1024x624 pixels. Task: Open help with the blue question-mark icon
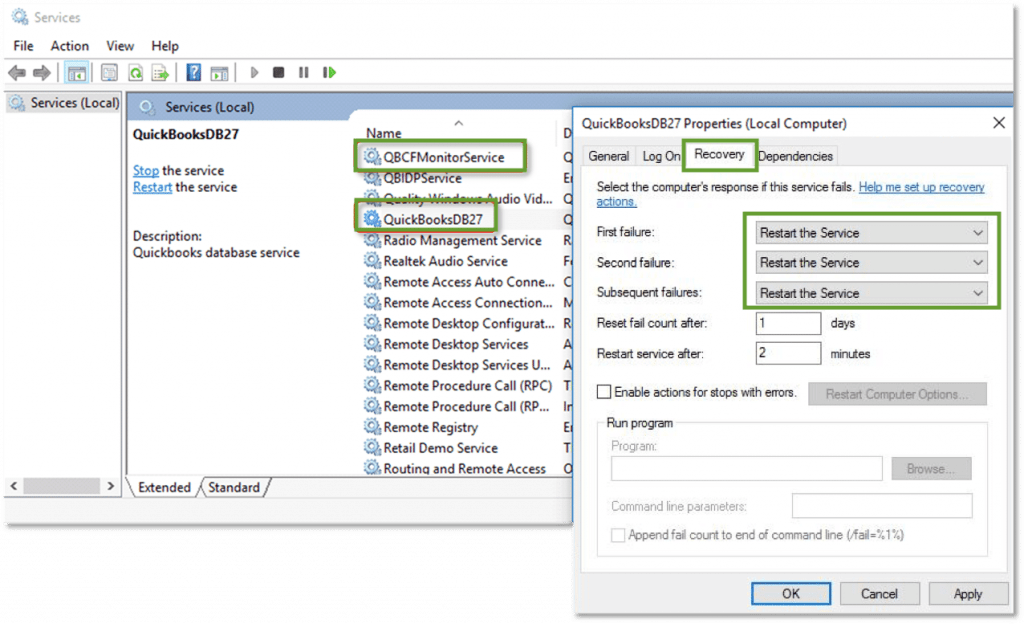click(194, 72)
